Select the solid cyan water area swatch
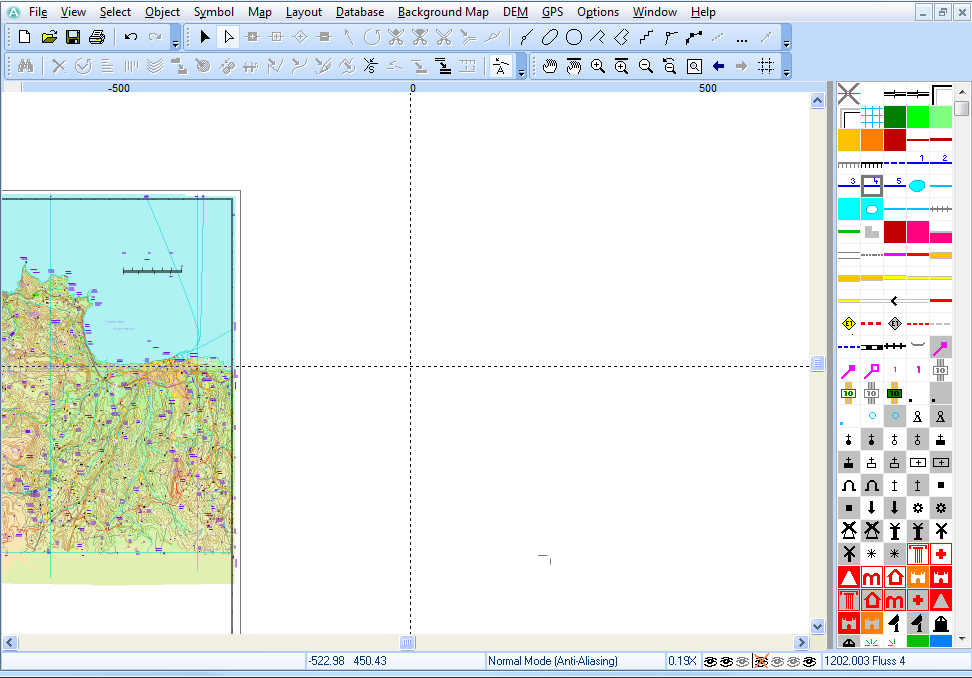This screenshot has width=972, height=678. tap(849, 209)
